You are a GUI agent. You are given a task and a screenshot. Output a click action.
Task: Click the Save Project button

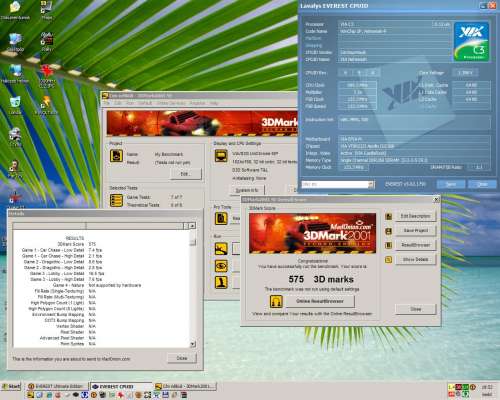click(415, 230)
